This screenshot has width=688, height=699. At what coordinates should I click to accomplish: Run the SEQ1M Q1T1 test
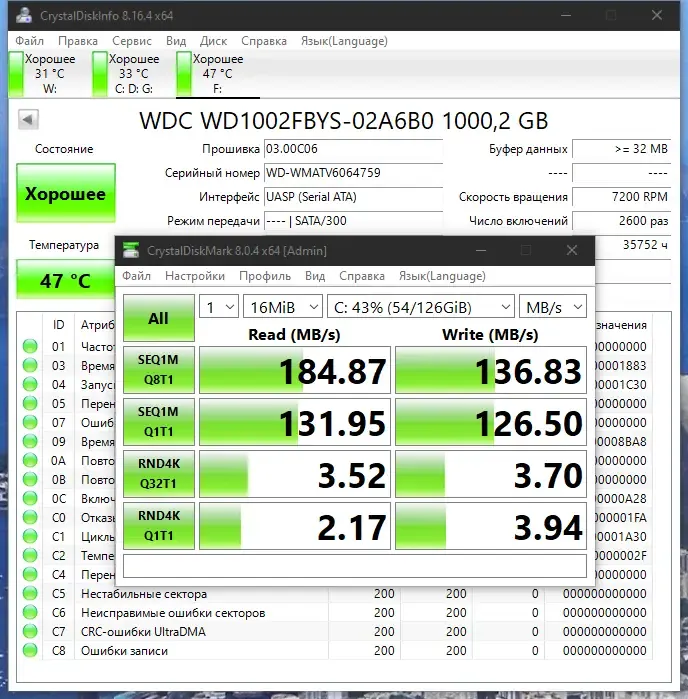click(159, 422)
